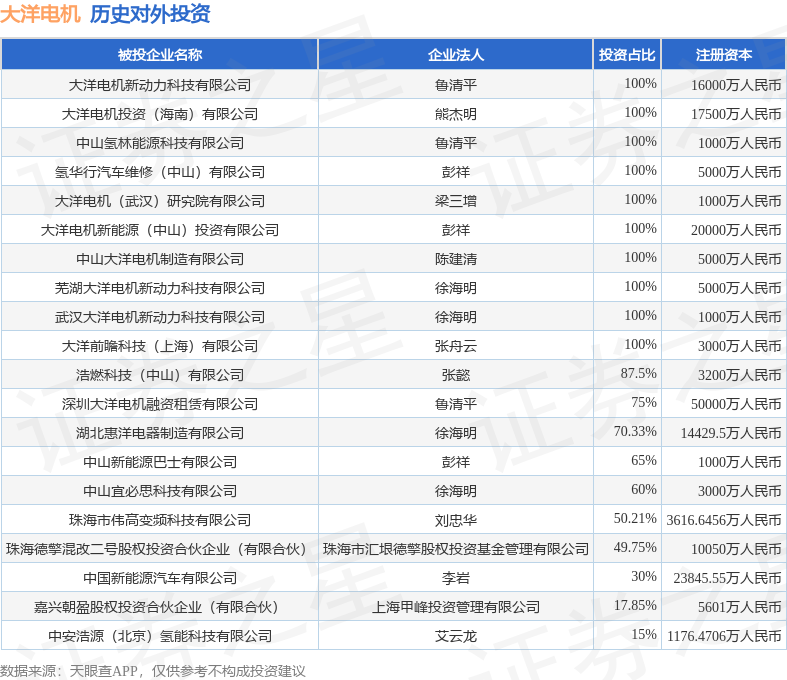The height and width of the screenshot is (680, 787).
Task: Select 氢华行汽车维修（中山）有限公司 cell
Action: (x=160, y=172)
